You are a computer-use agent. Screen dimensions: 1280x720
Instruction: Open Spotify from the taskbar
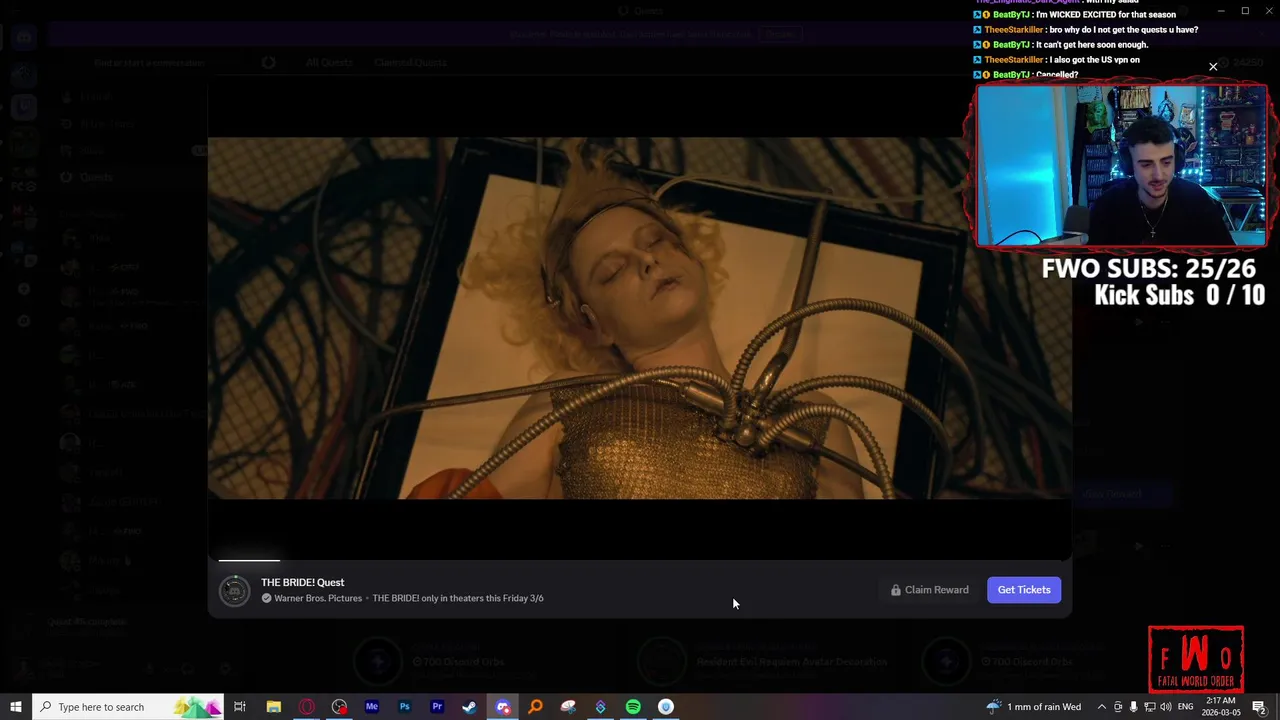[x=633, y=707]
